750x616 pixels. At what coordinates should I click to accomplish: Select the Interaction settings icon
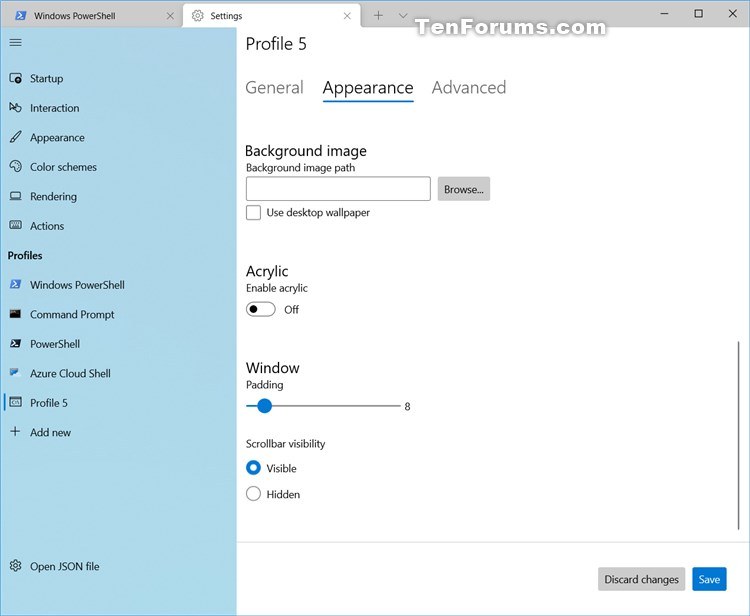[15, 107]
